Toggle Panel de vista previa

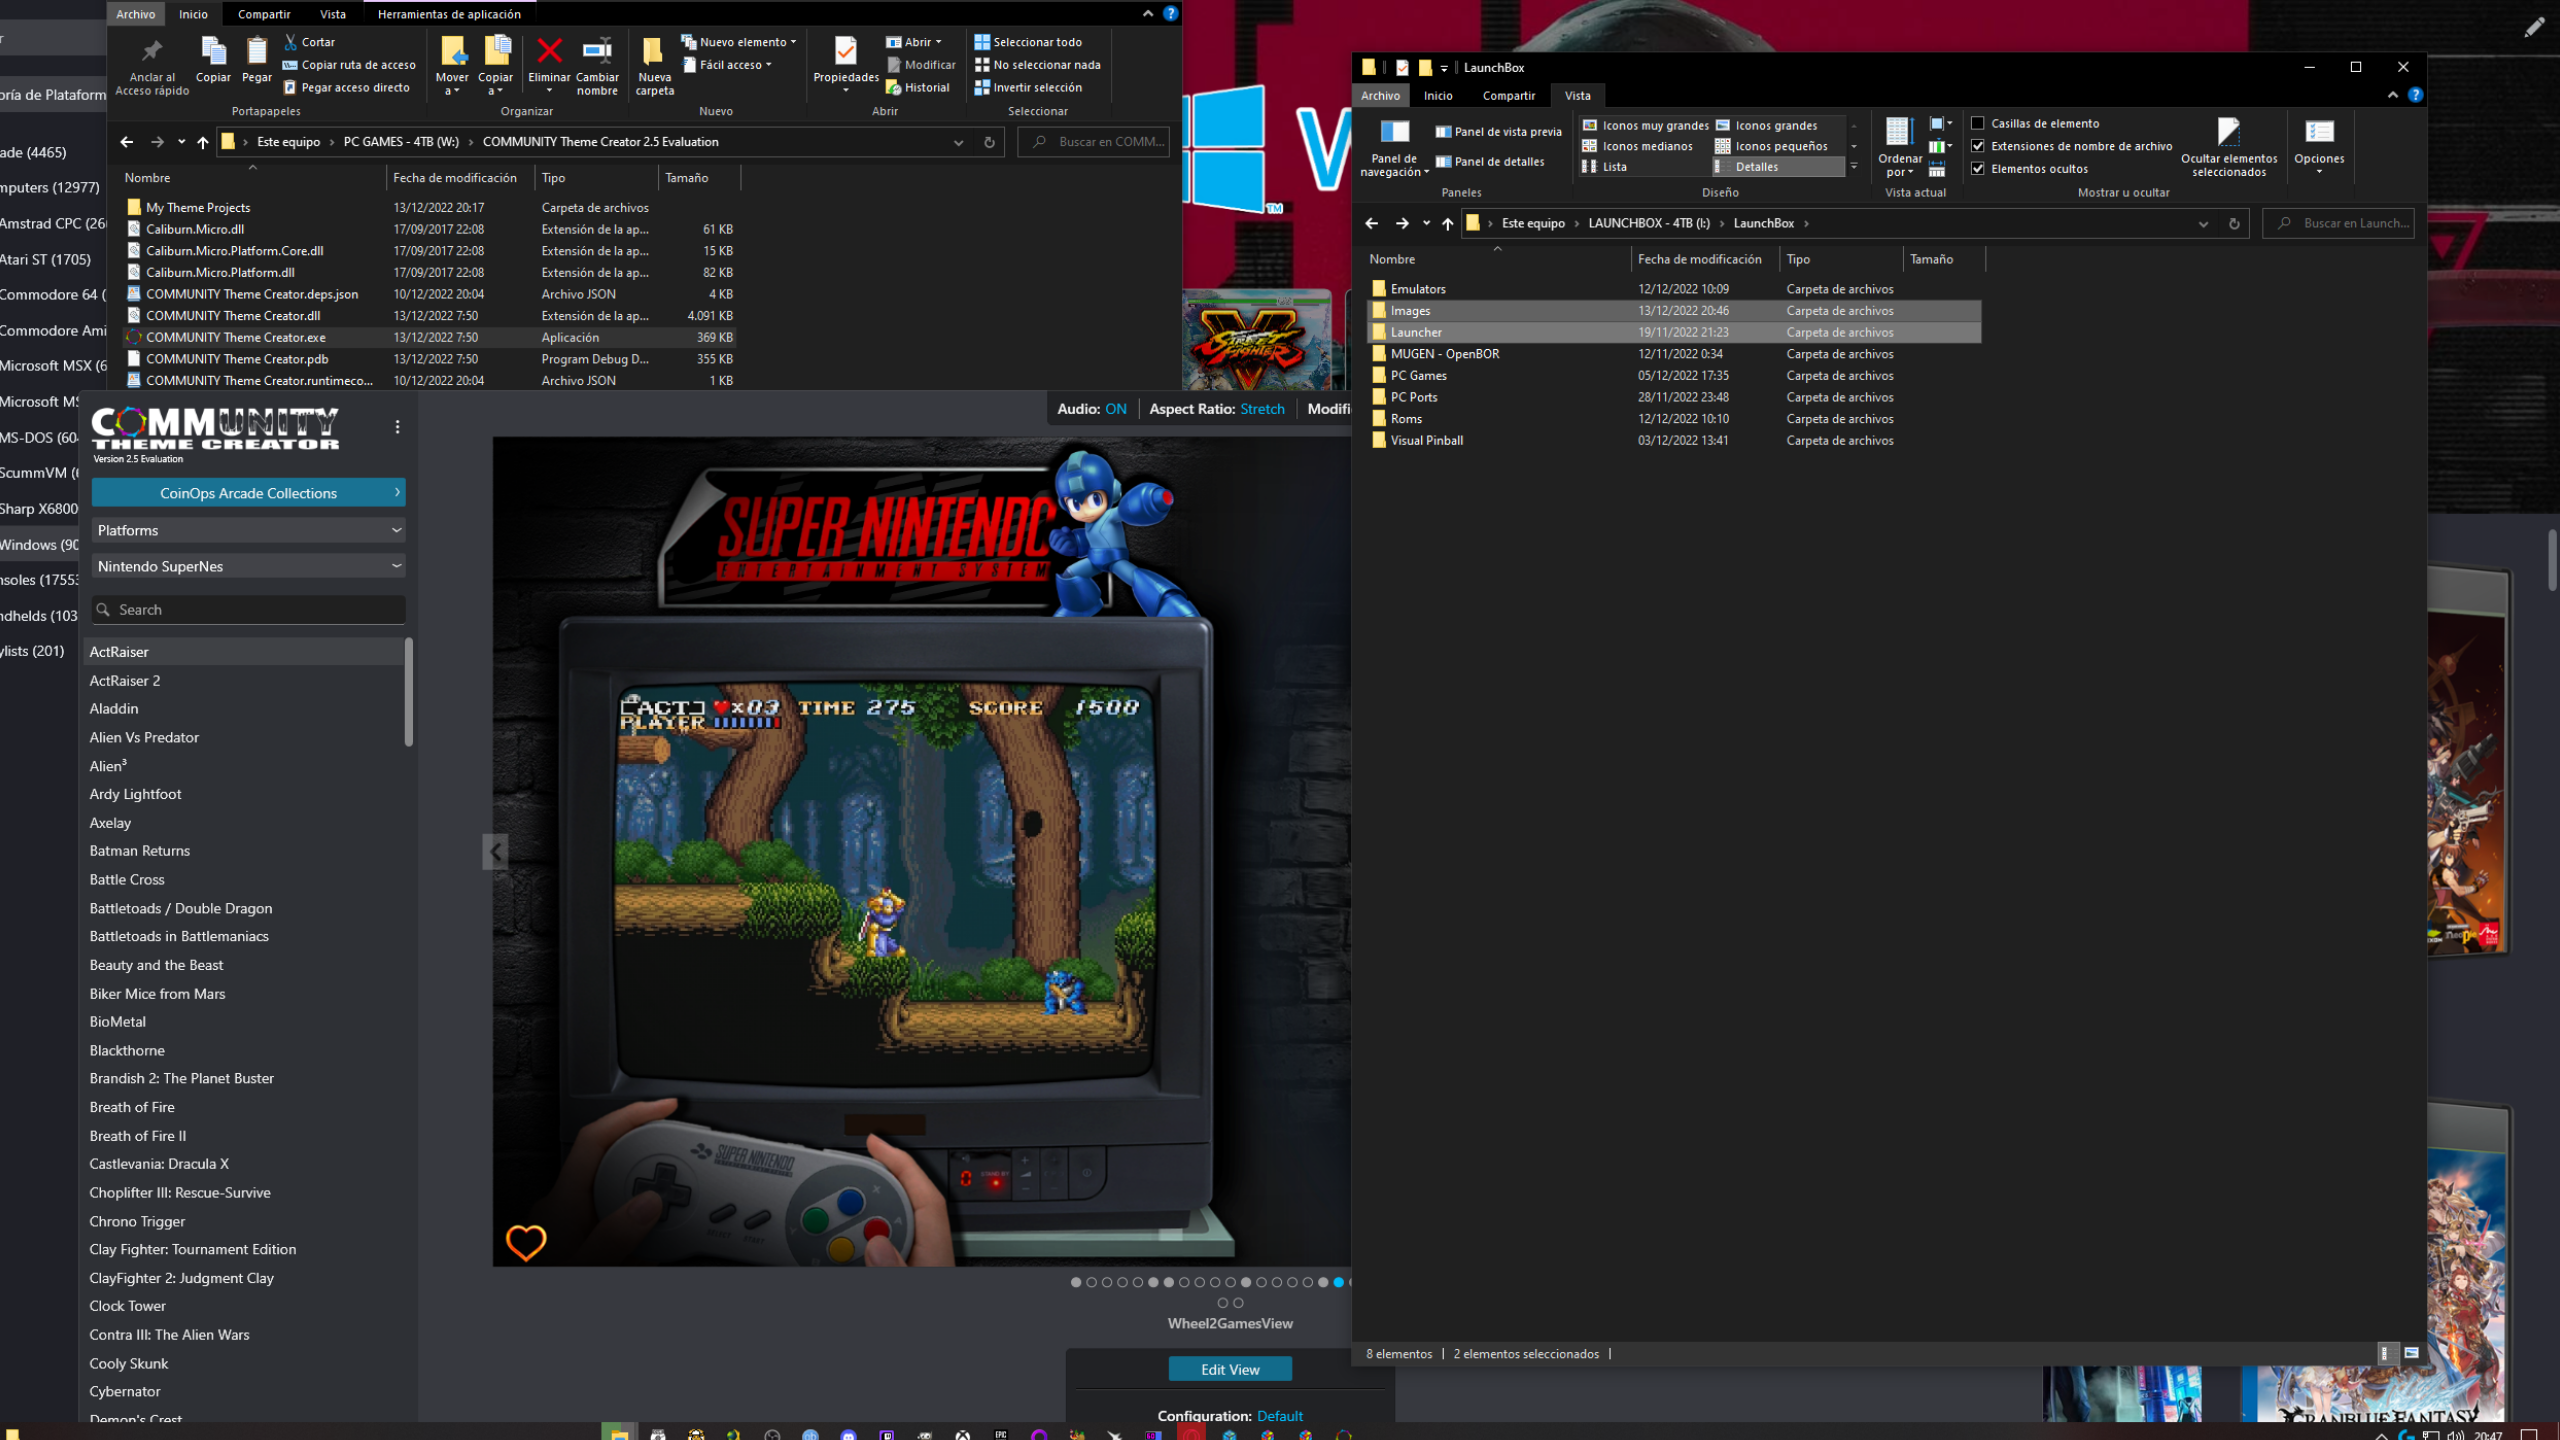click(1498, 131)
